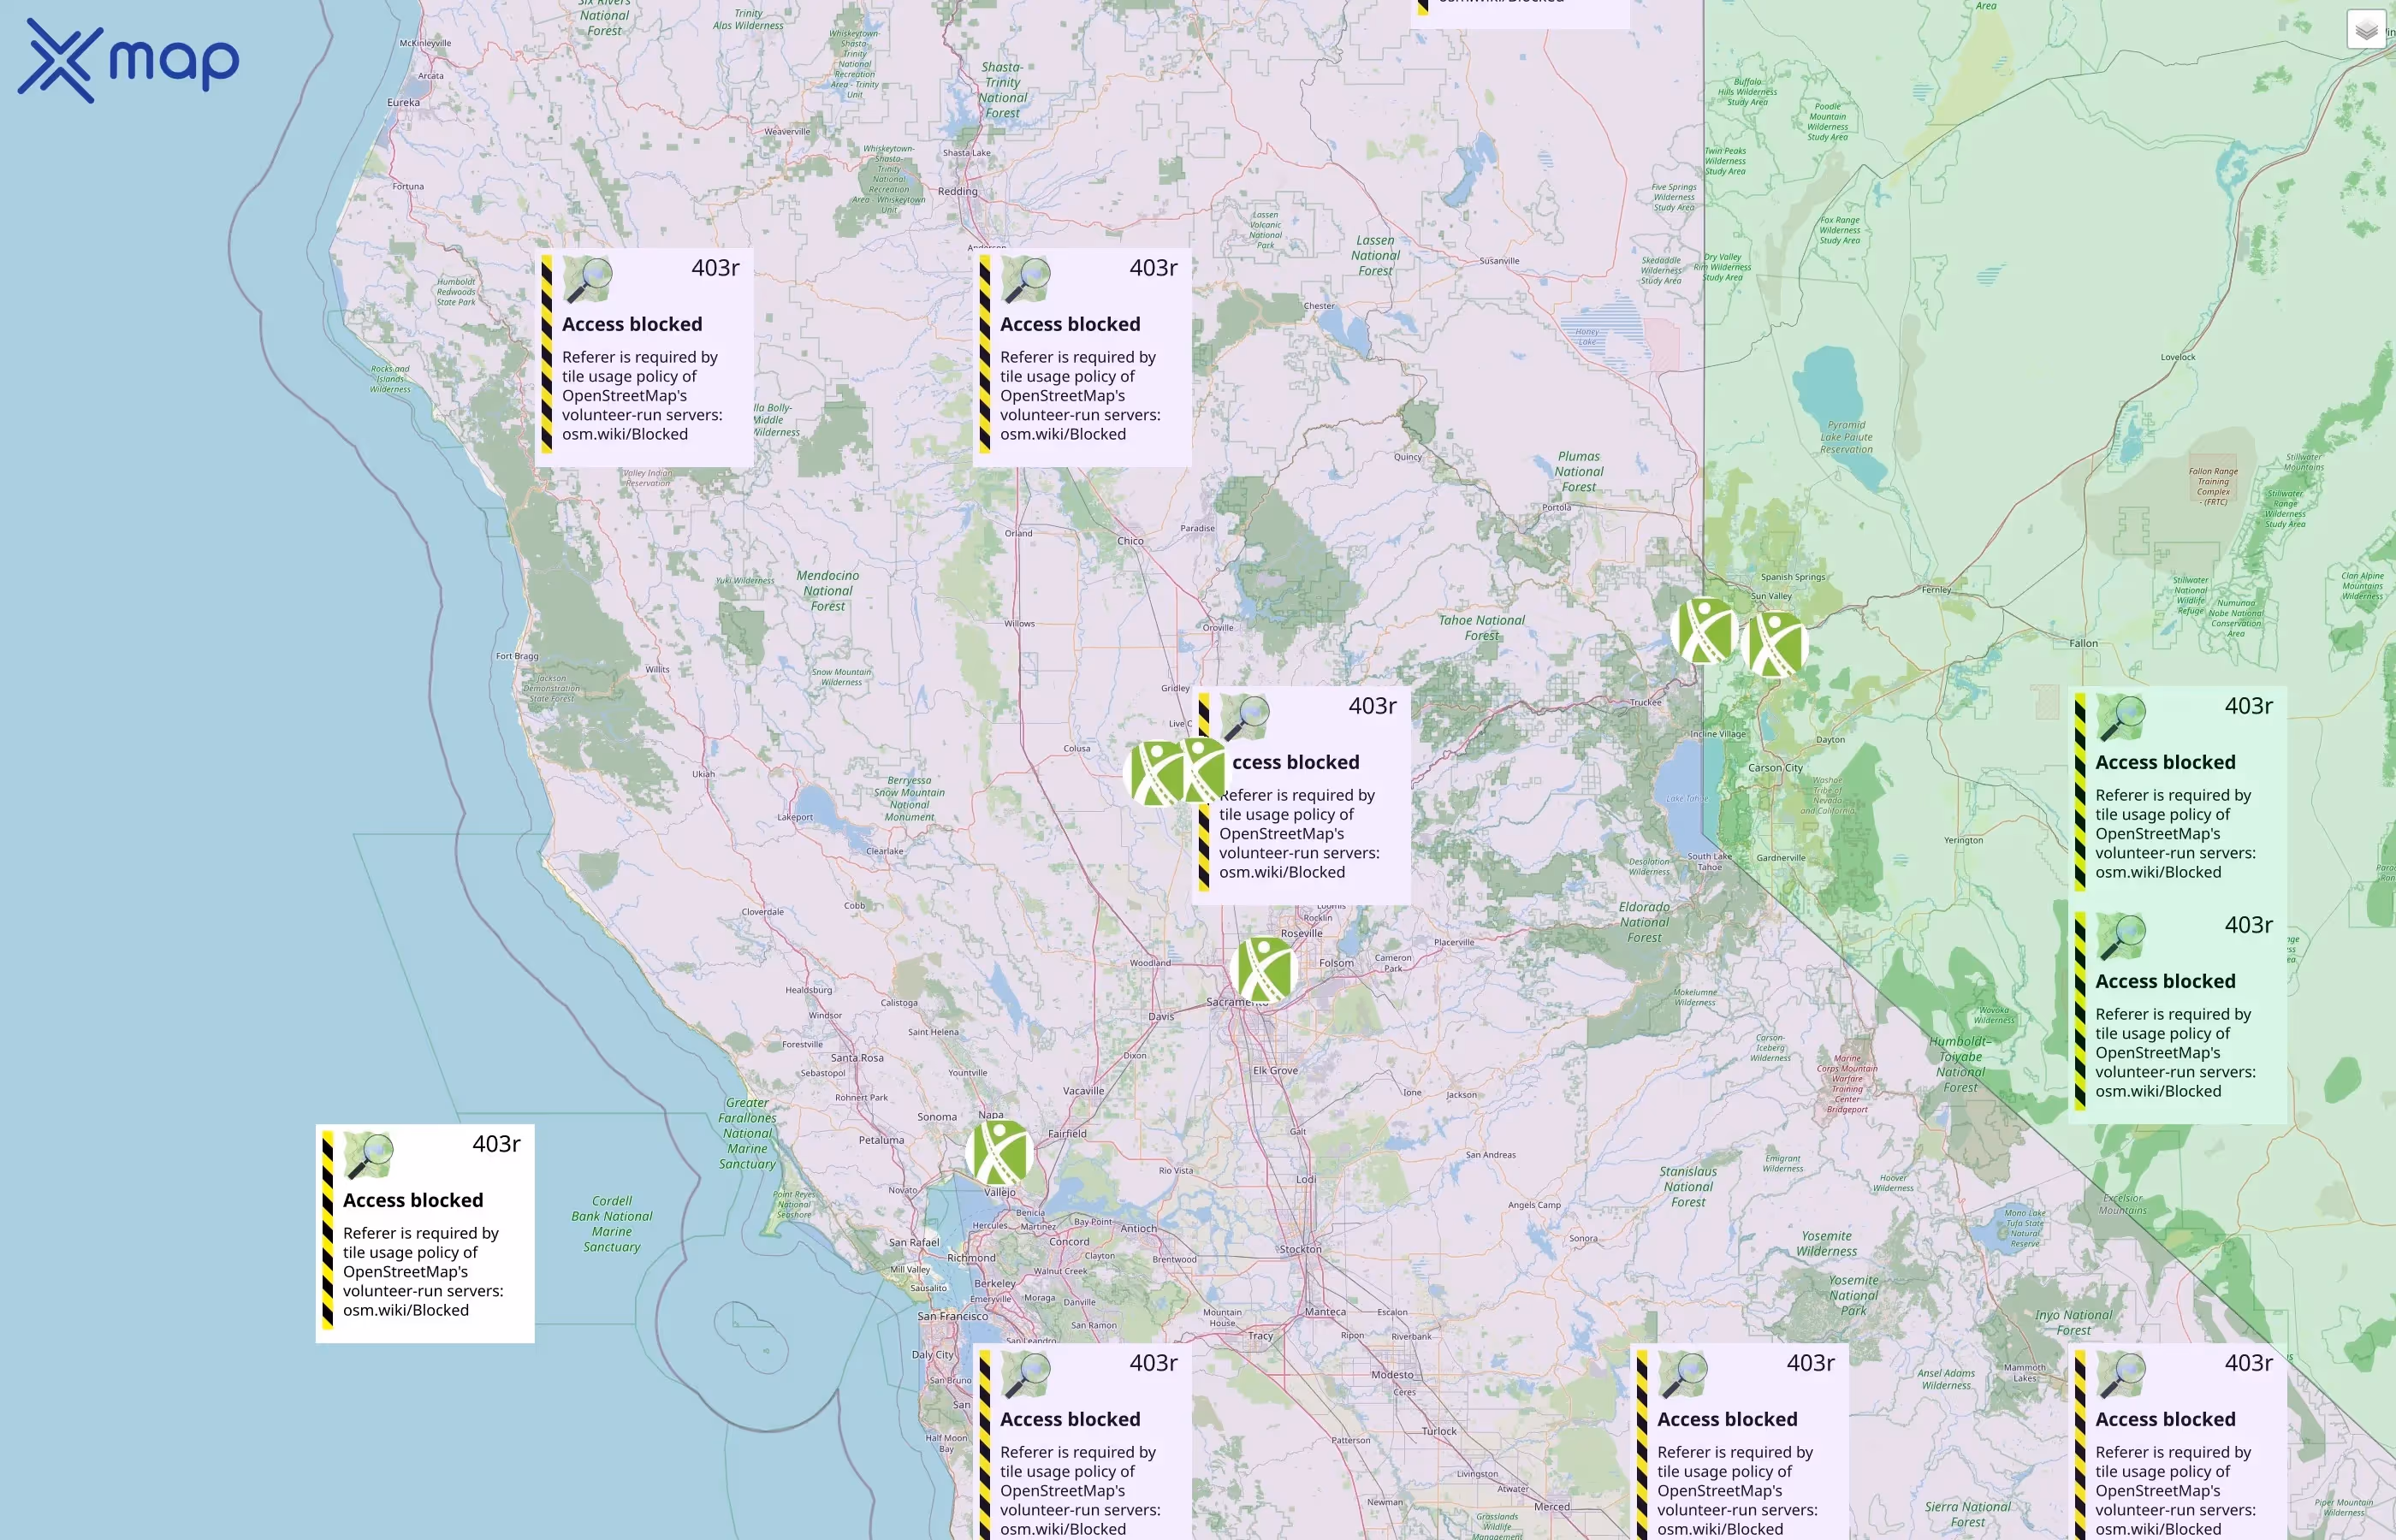The width and height of the screenshot is (2396, 1540).
Task: Click the Yerington label
Action: coord(1963,840)
